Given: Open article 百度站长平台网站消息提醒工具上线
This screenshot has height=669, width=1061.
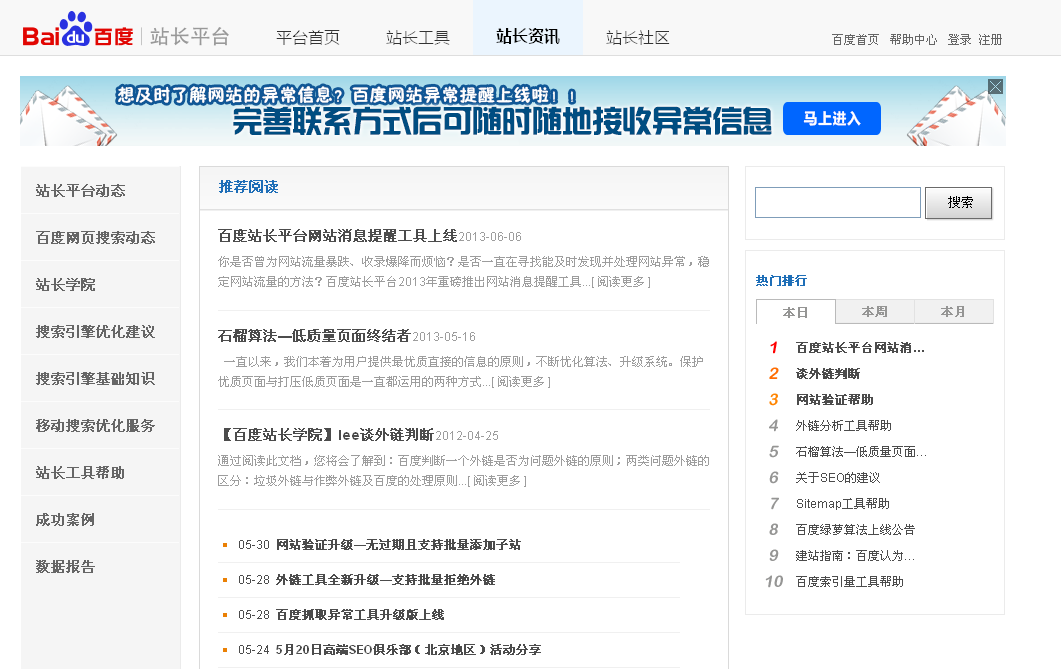Looking at the screenshot, I should (338, 236).
